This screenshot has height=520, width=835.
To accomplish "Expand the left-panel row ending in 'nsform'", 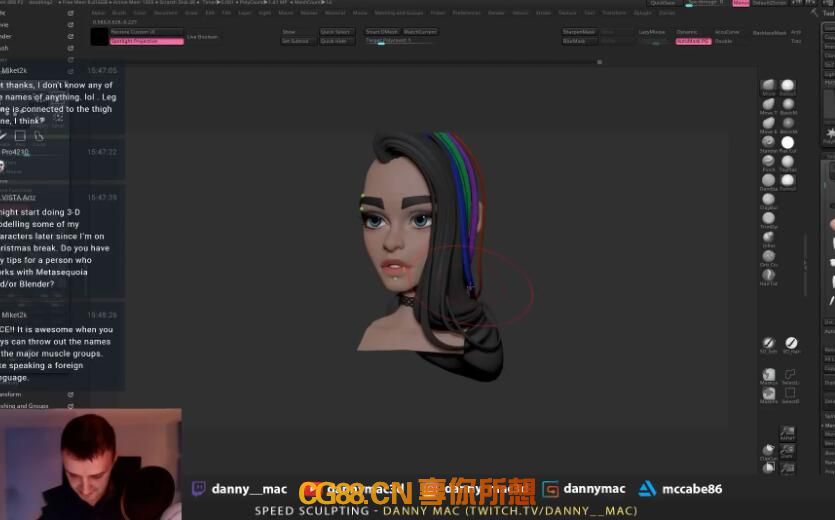I will [x=37, y=394].
